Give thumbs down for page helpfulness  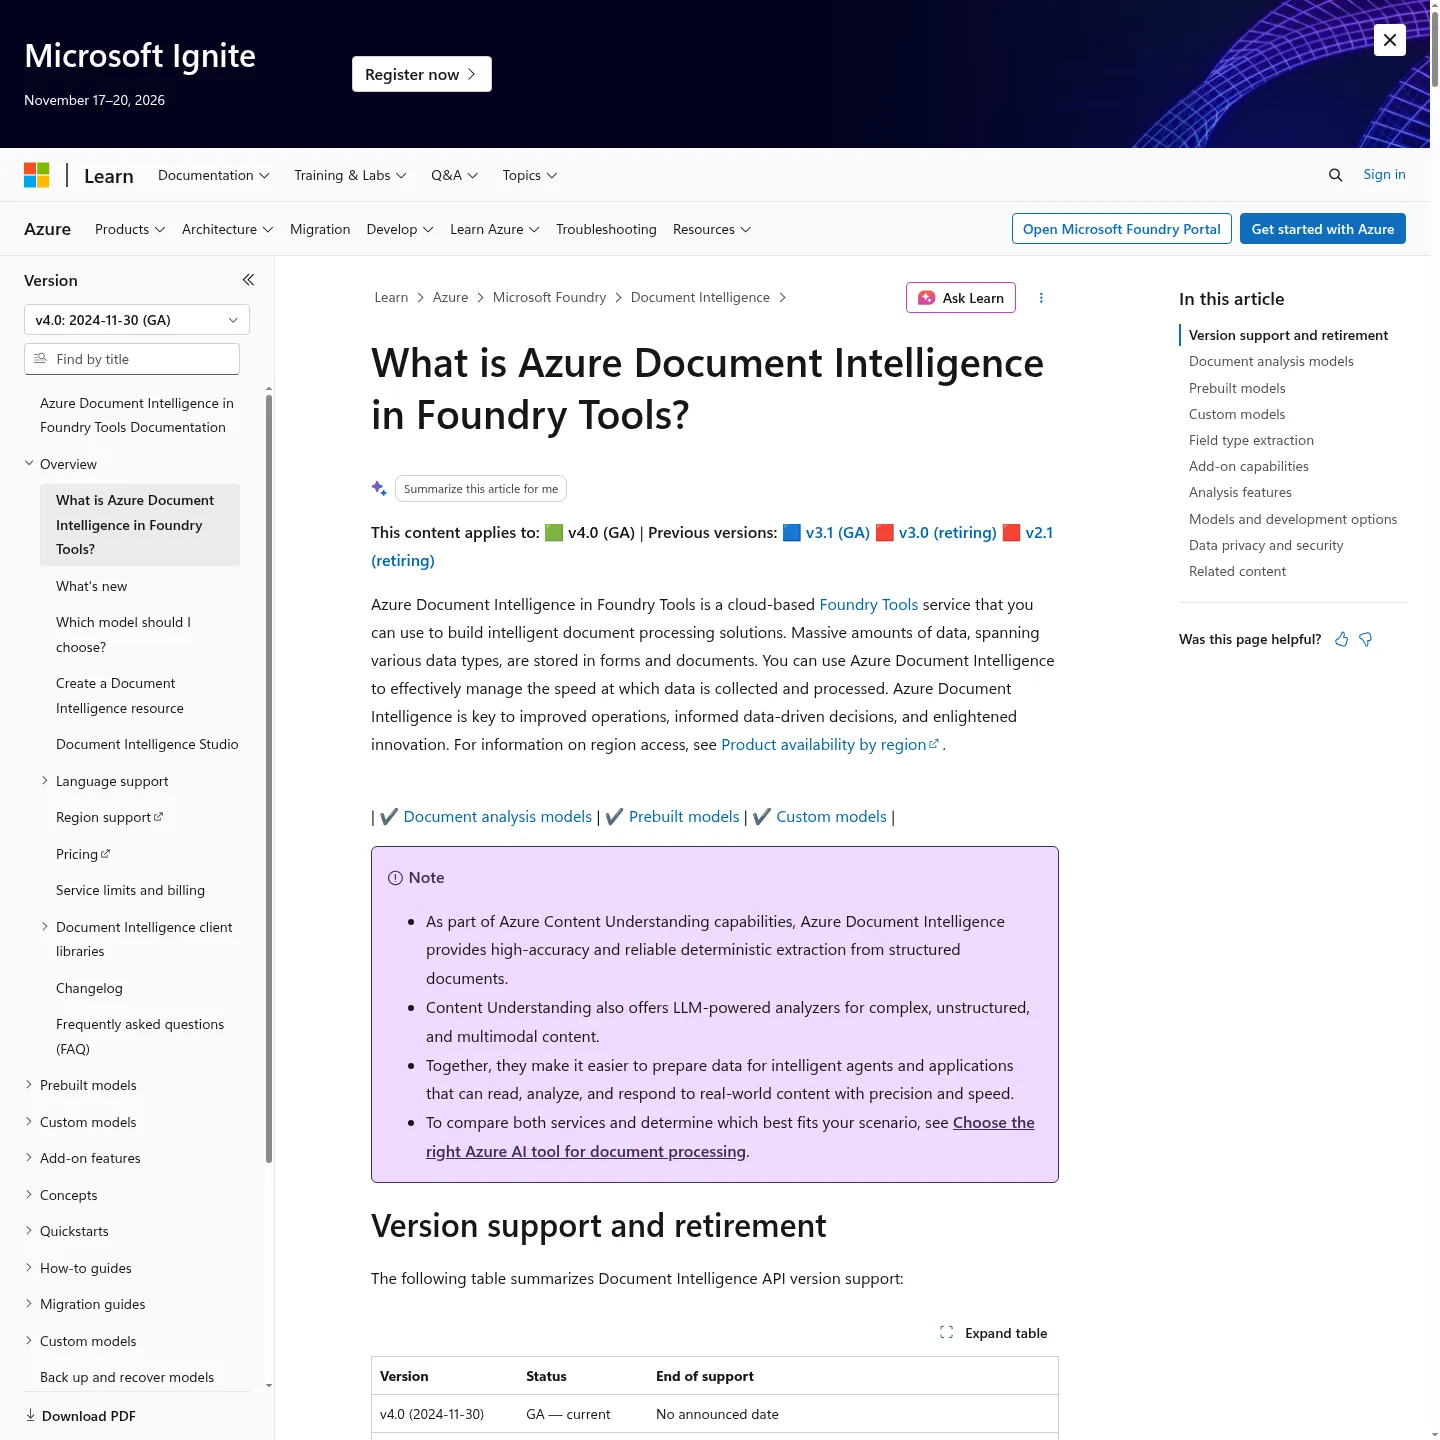pyautogui.click(x=1366, y=639)
